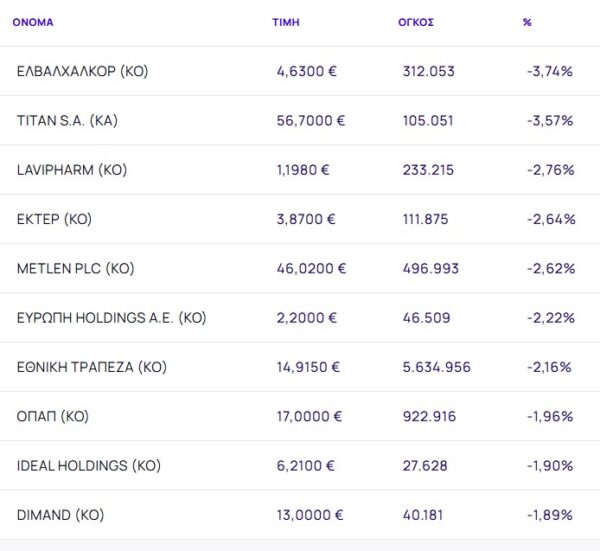
Task: Click the 46,0200 € price of METLEN
Action: tap(311, 268)
